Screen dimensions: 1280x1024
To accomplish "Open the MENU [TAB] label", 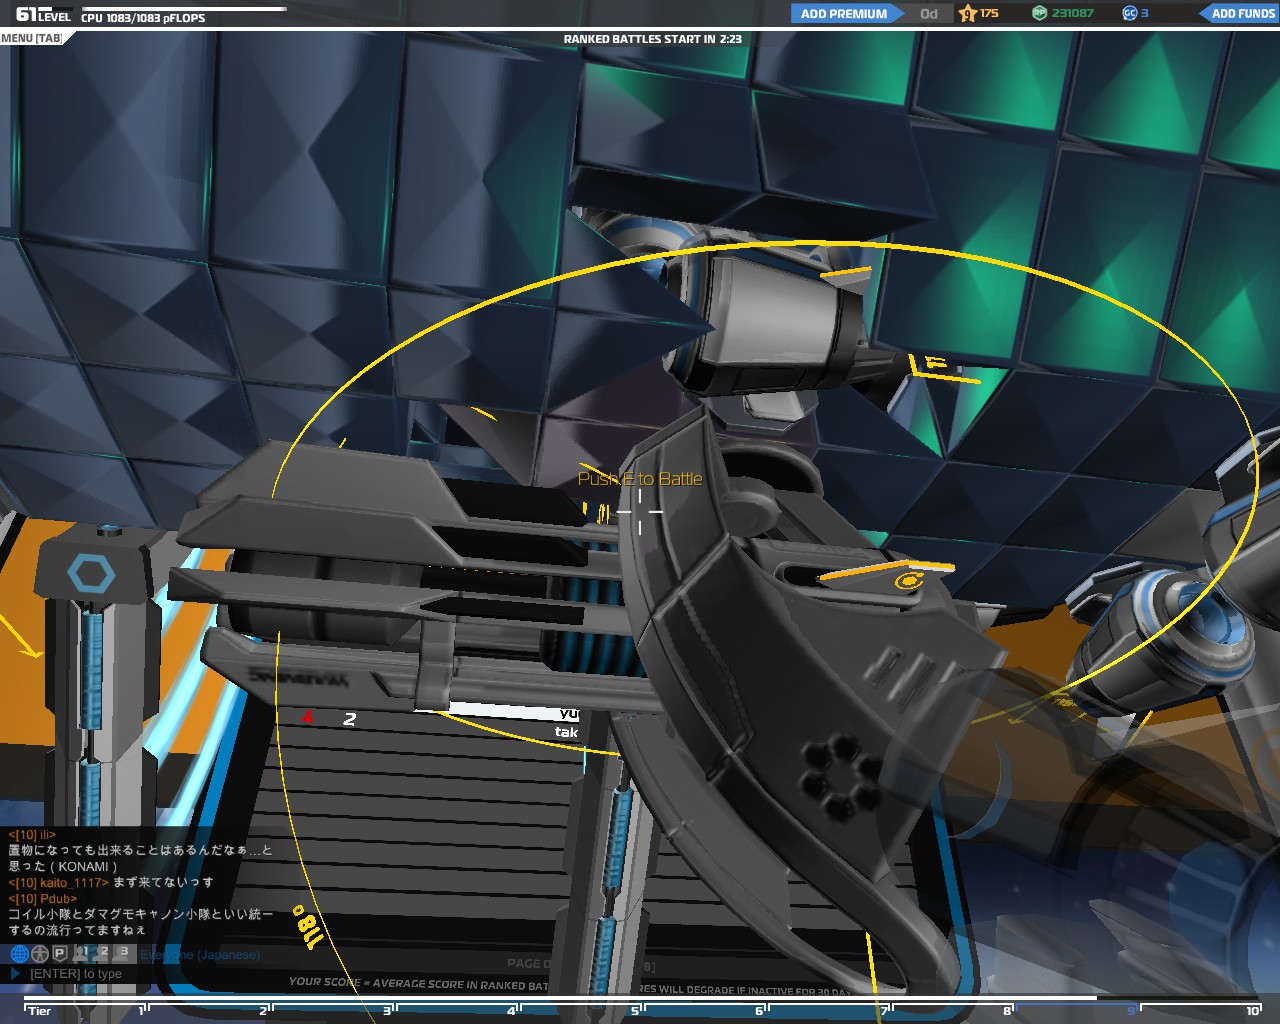I will [32, 38].
